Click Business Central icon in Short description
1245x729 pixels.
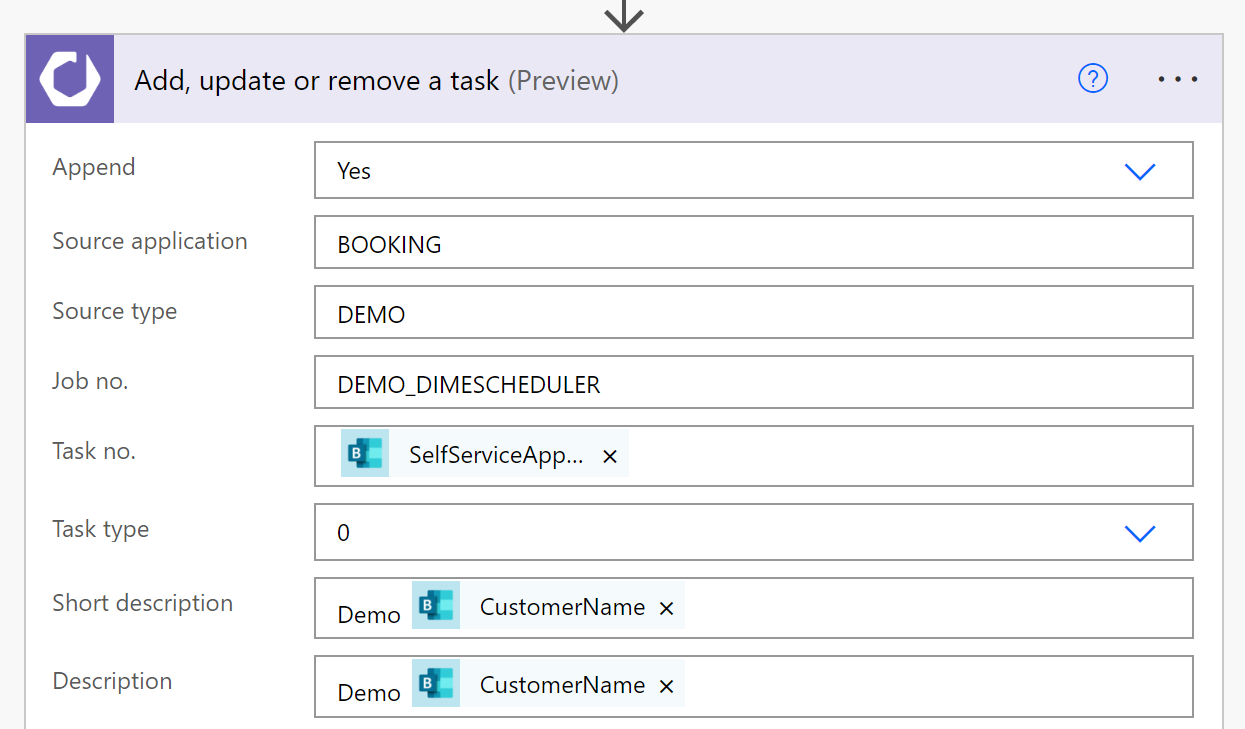point(436,606)
